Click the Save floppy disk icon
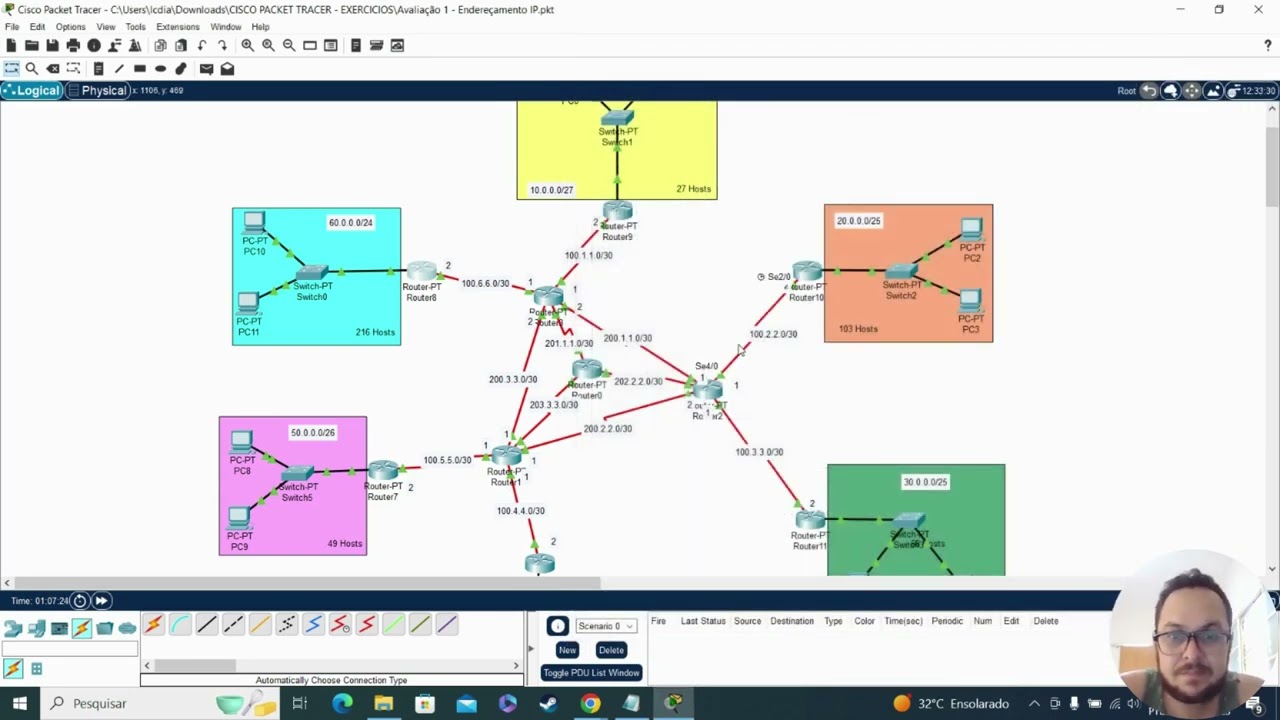 coord(52,45)
